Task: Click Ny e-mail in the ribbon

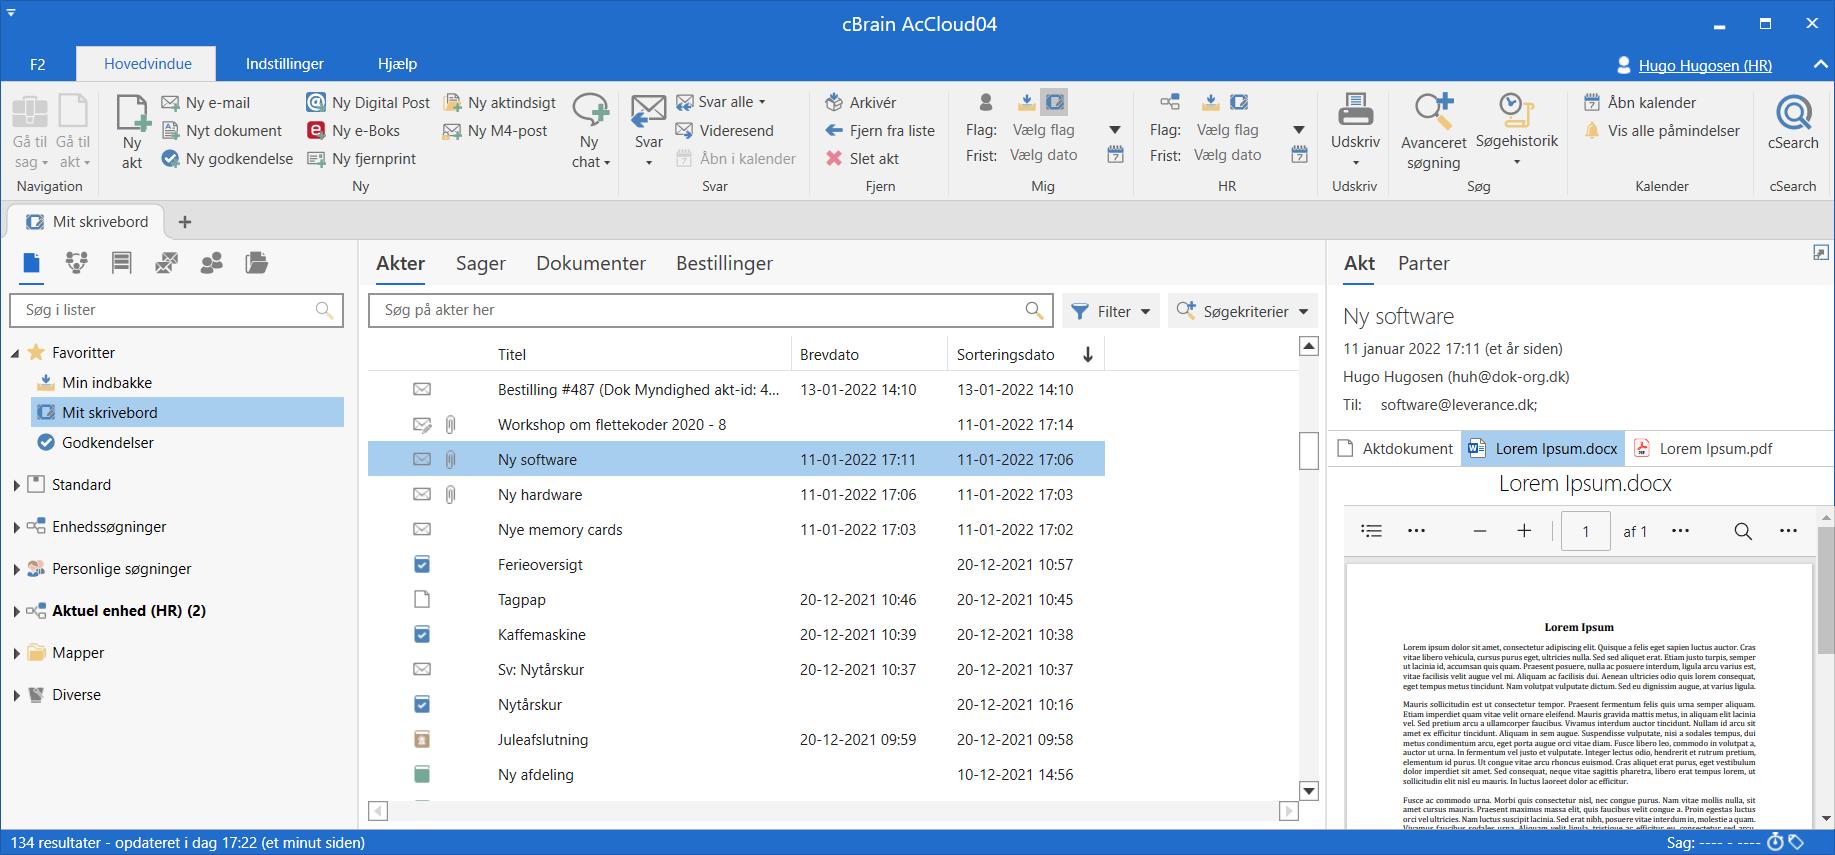Action: coord(206,102)
